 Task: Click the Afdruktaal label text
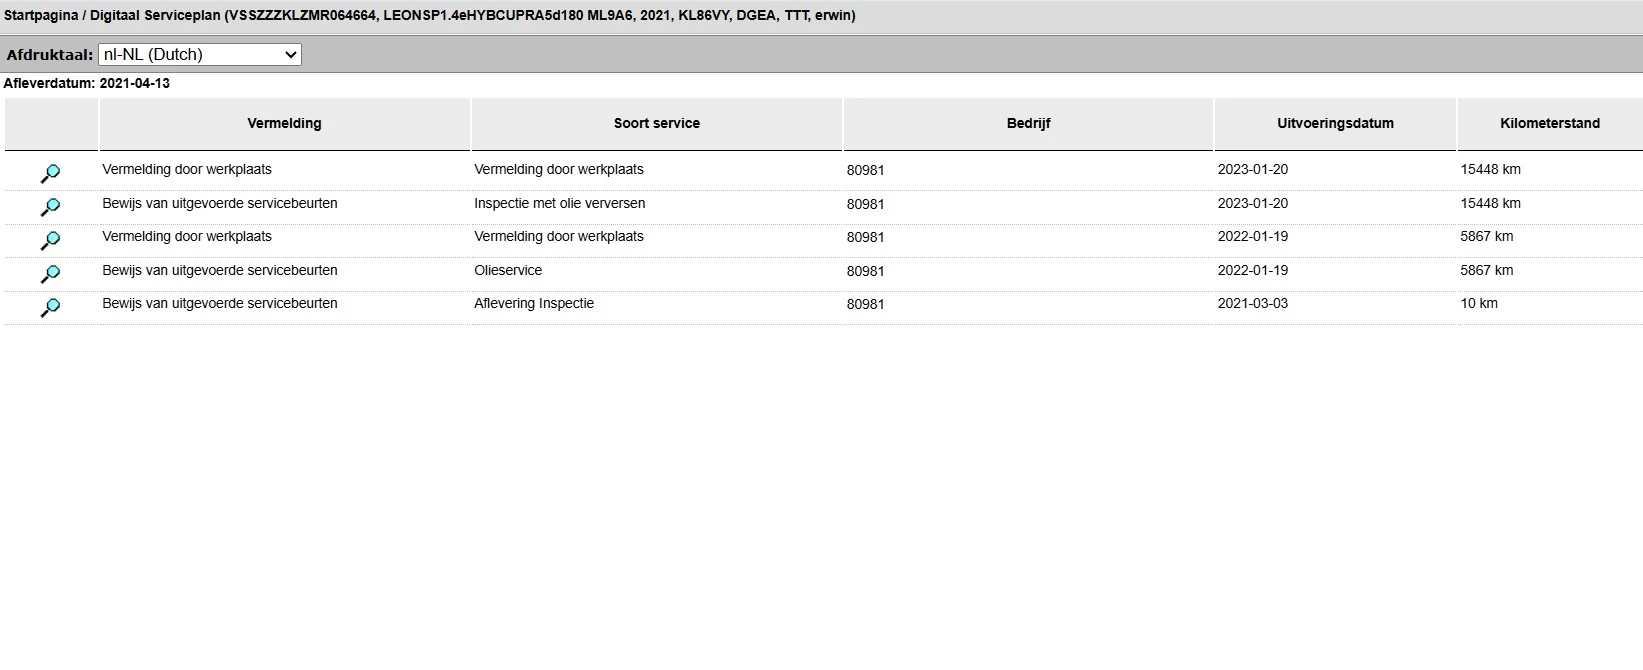click(49, 55)
